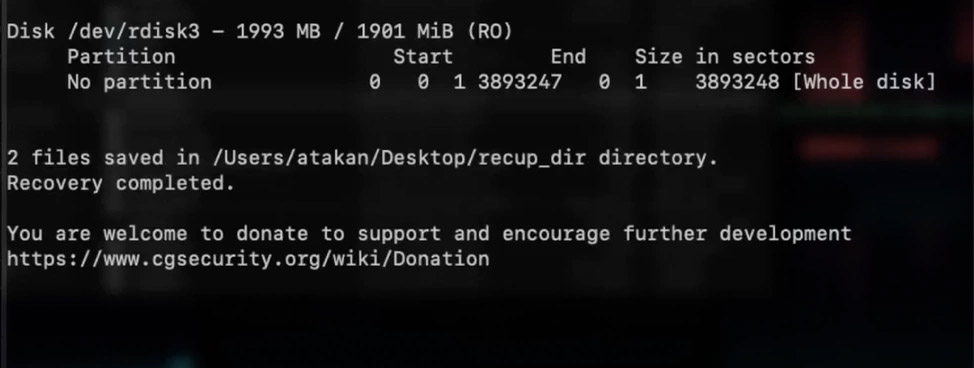The width and height of the screenshot is (974, 368).
Task: Click the "2 files saved in" text
Action: pos(103,158)
